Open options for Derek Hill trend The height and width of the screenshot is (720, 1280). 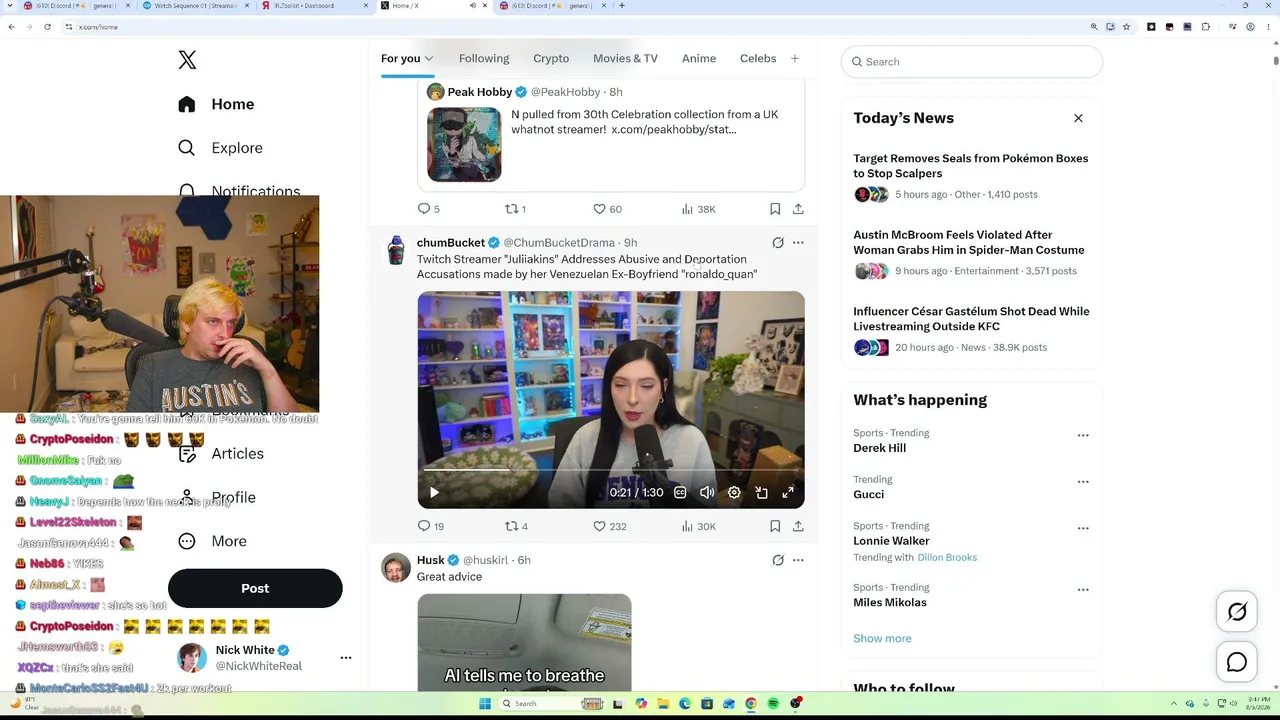(x=1083, y=435)
